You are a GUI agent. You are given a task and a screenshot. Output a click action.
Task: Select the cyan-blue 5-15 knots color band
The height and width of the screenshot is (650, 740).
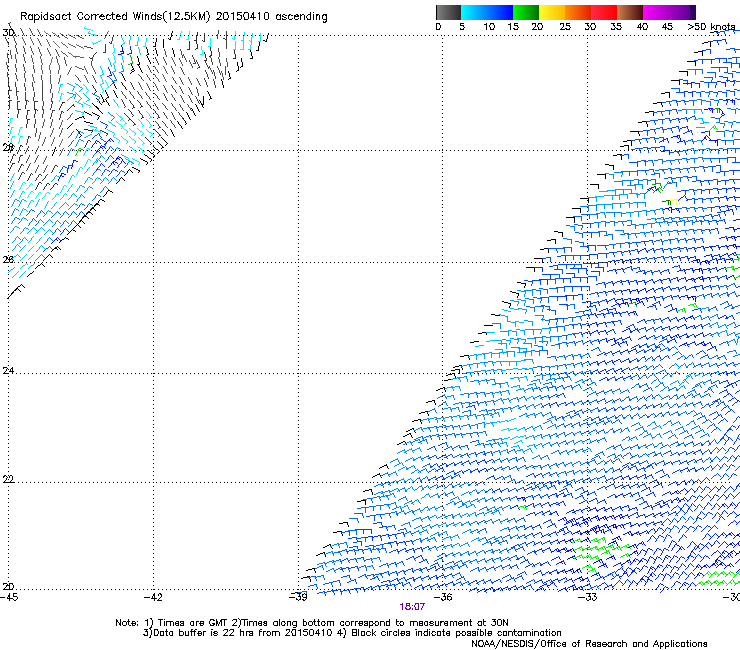[487, 12]
